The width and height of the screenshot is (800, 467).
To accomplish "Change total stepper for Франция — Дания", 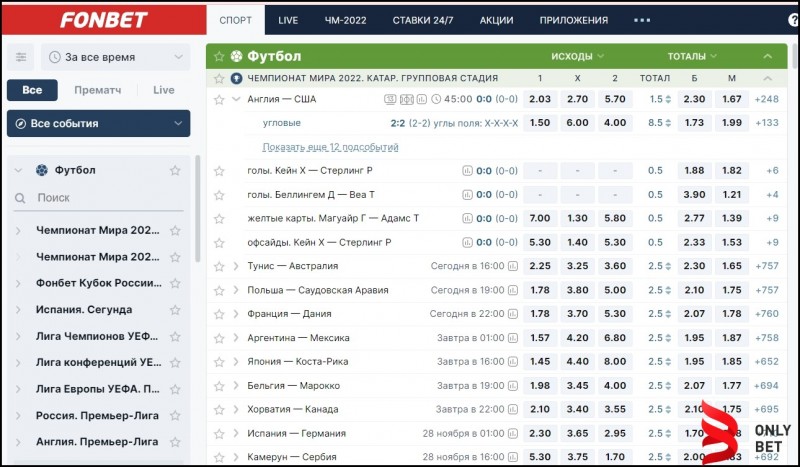I will pyautogui.click(x=668, y=314).
